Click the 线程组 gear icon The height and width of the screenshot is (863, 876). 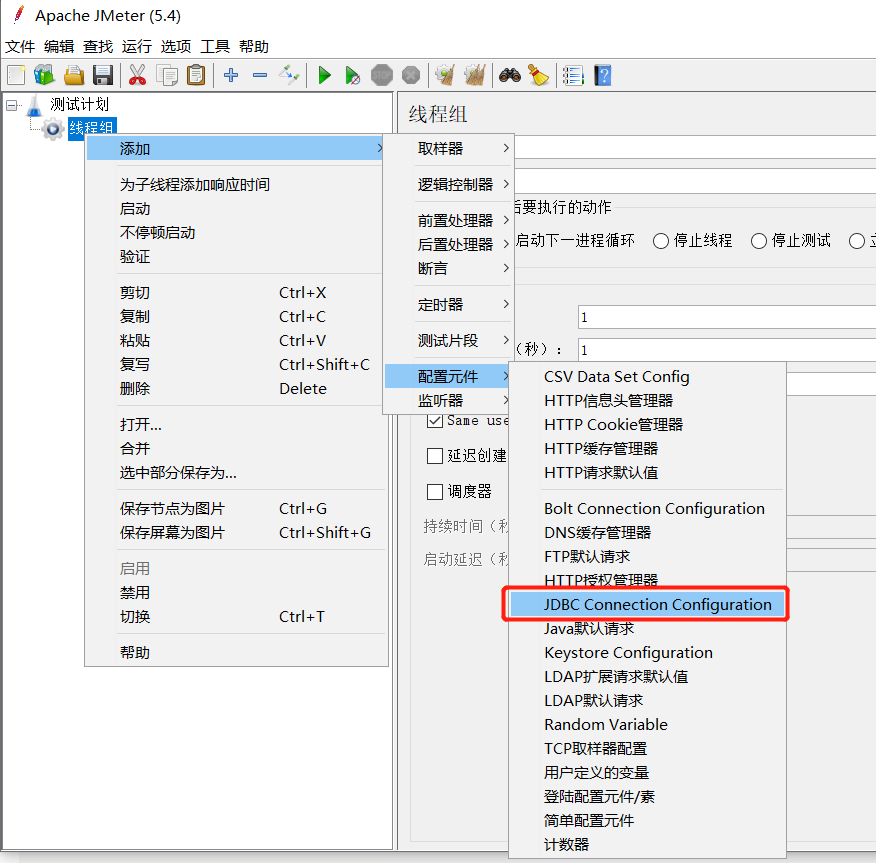coord(53,129)
